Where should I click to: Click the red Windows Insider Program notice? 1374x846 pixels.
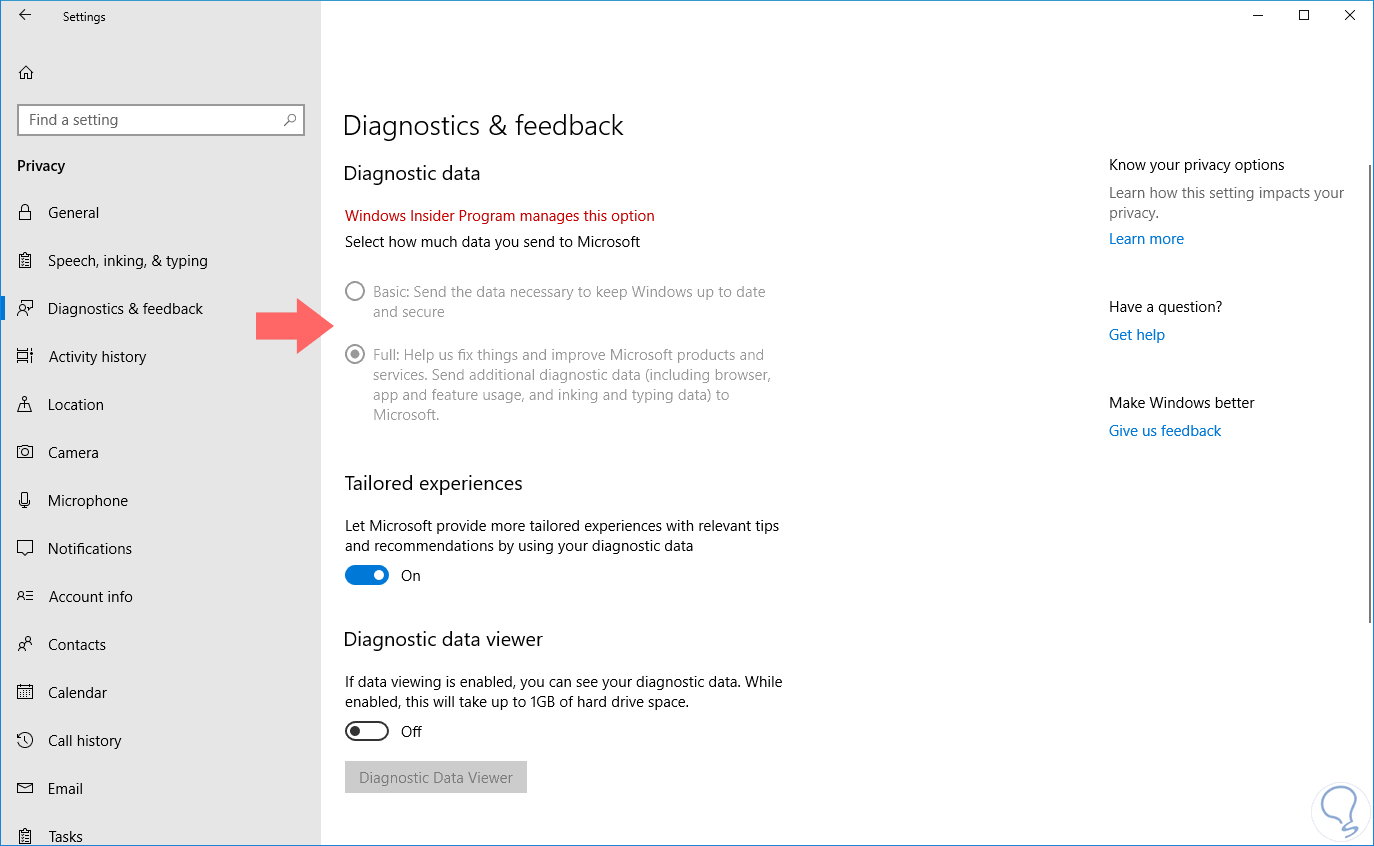pyautogui.click(x=500, y=216)
